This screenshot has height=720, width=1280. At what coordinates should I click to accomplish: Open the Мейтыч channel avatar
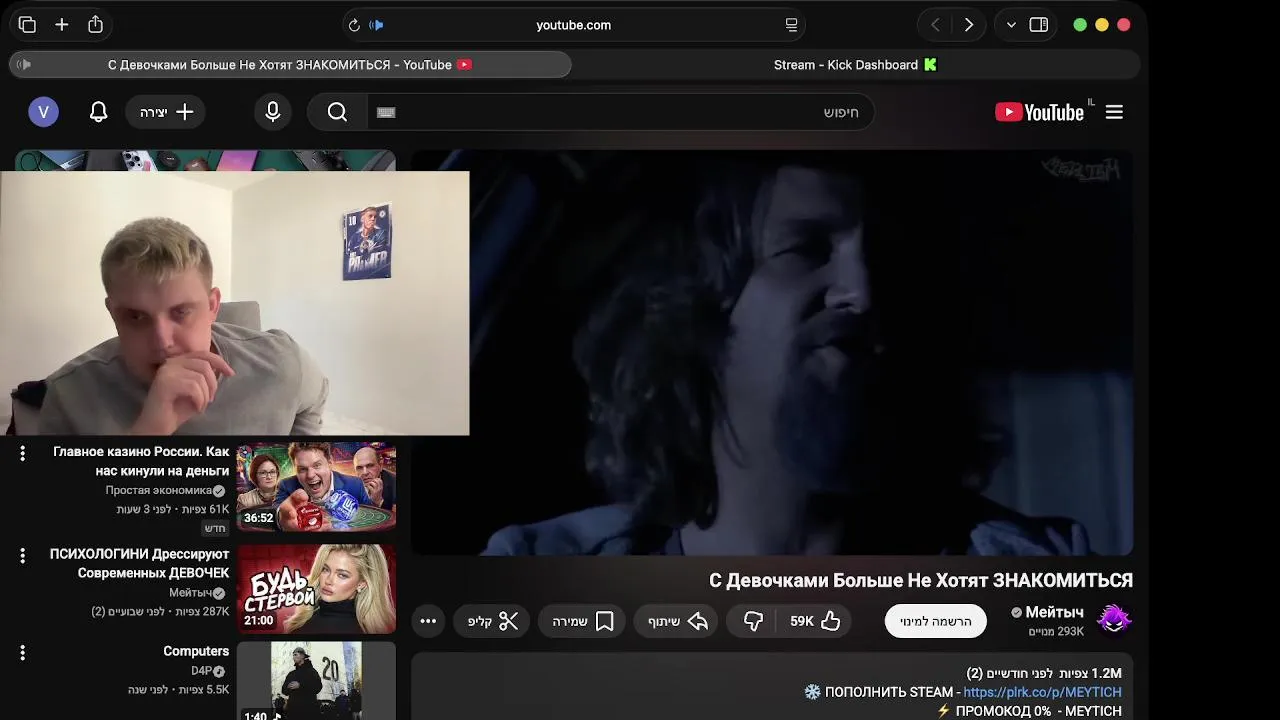tap(1114, 620)
